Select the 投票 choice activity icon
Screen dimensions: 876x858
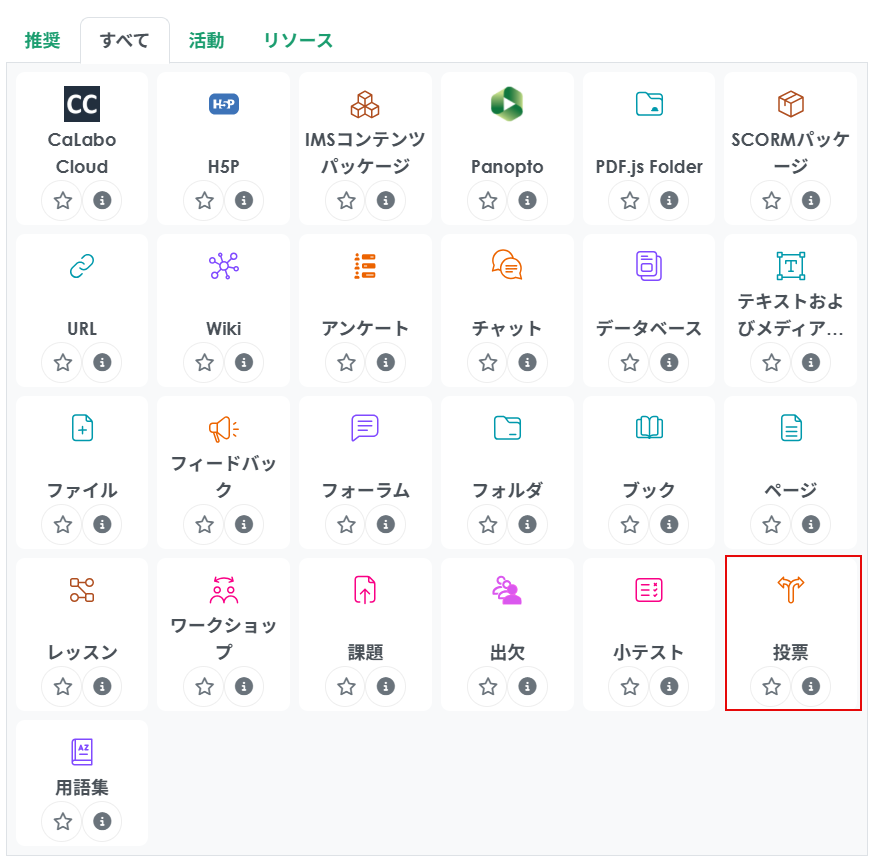click(791, 590)
